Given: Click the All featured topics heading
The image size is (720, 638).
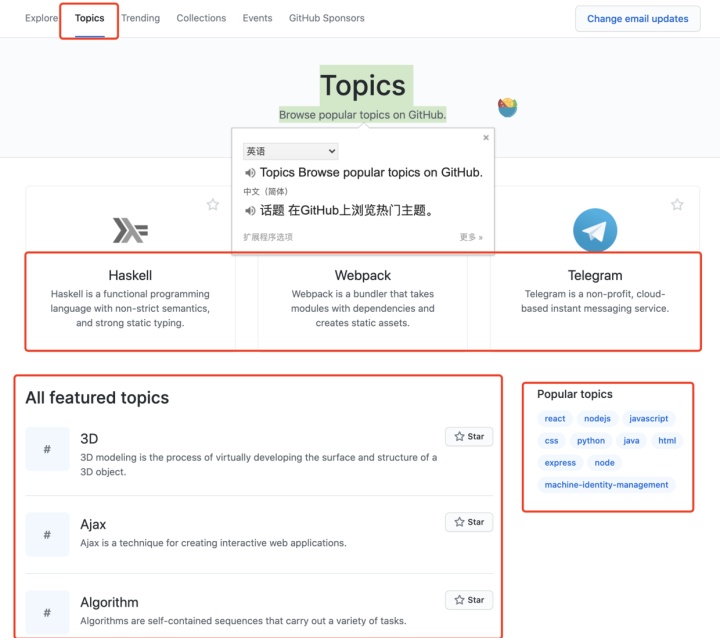Looking at the screenshot, I should tap(97, 398).
